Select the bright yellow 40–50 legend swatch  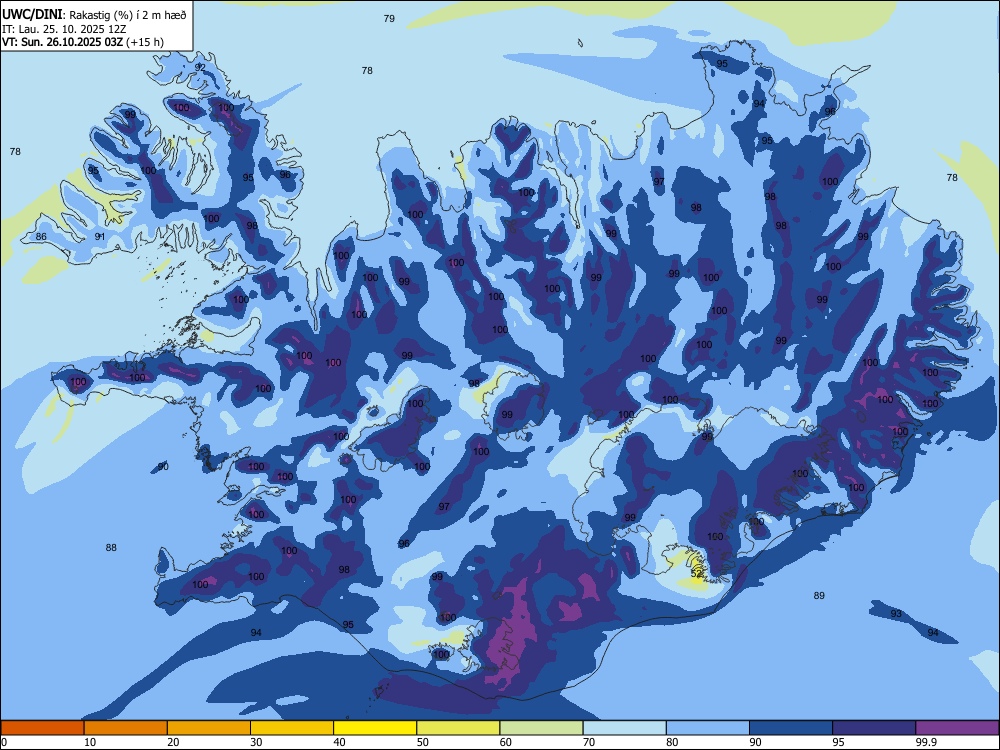pyautogui.click(x=375, y=728)
